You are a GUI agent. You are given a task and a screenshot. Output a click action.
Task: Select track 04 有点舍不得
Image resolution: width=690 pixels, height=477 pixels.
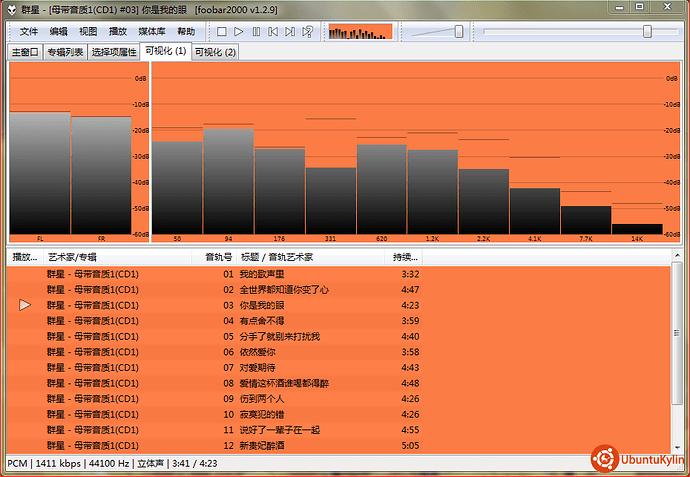click(338, 321)
